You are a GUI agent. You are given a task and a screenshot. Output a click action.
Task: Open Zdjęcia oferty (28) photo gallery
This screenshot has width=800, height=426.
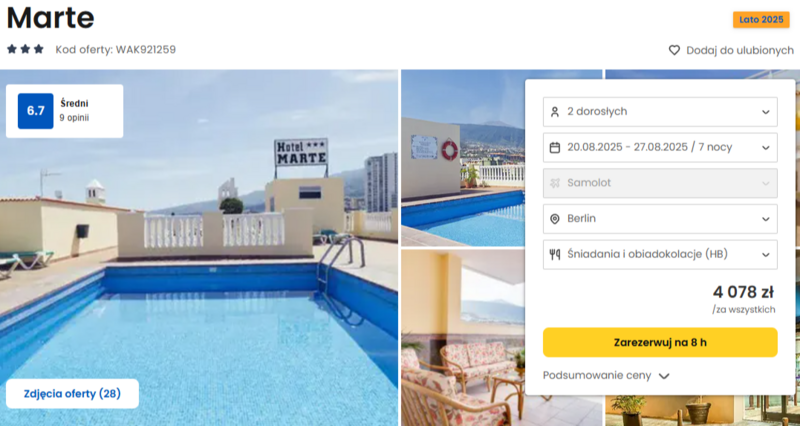(x=72, y=394)
